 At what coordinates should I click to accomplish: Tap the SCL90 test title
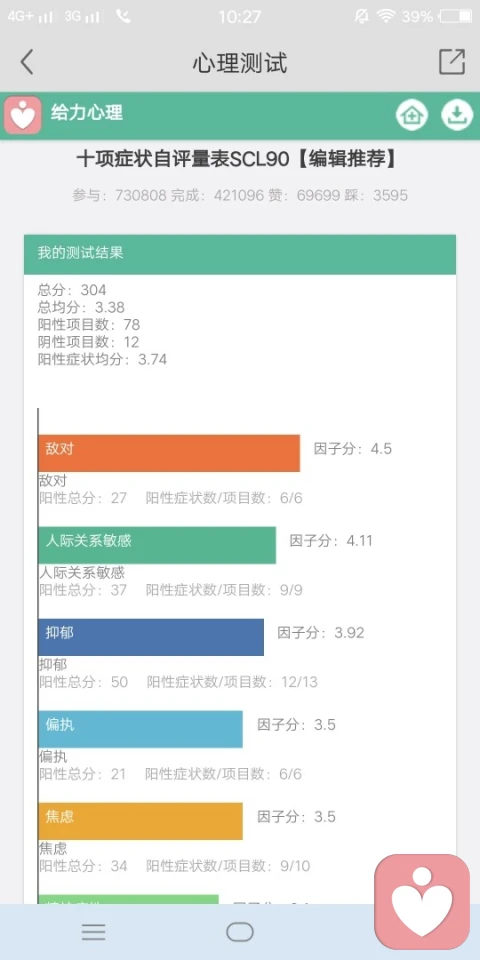coord(237,159)
